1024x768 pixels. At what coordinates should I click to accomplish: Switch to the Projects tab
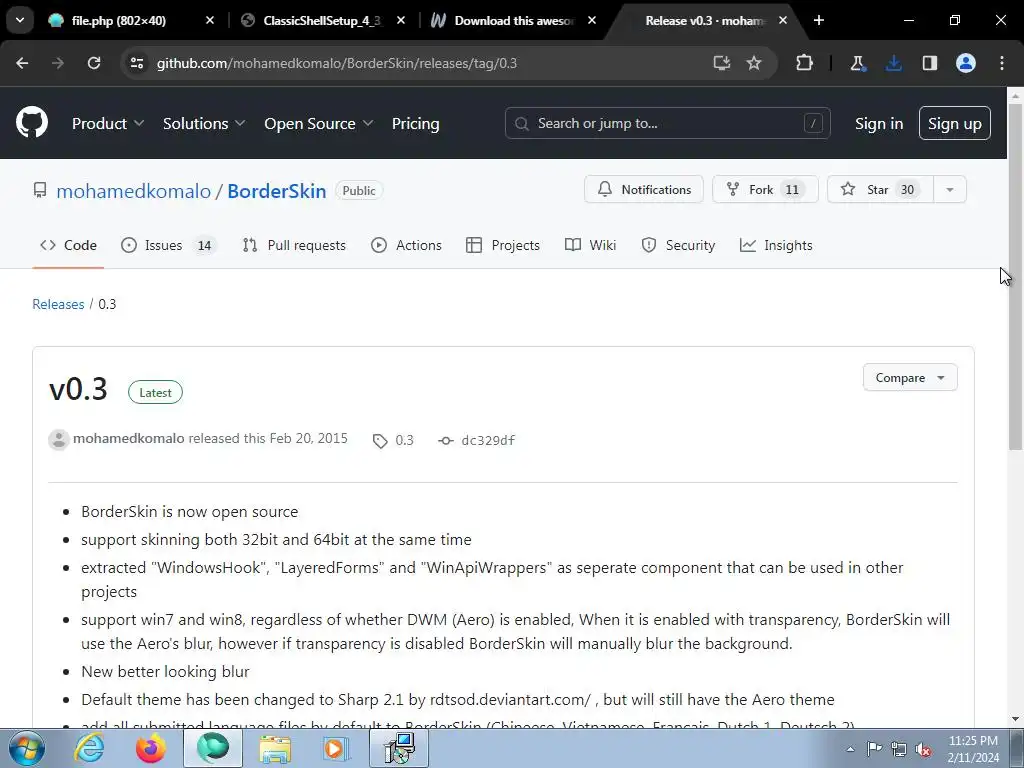point(503,245)
